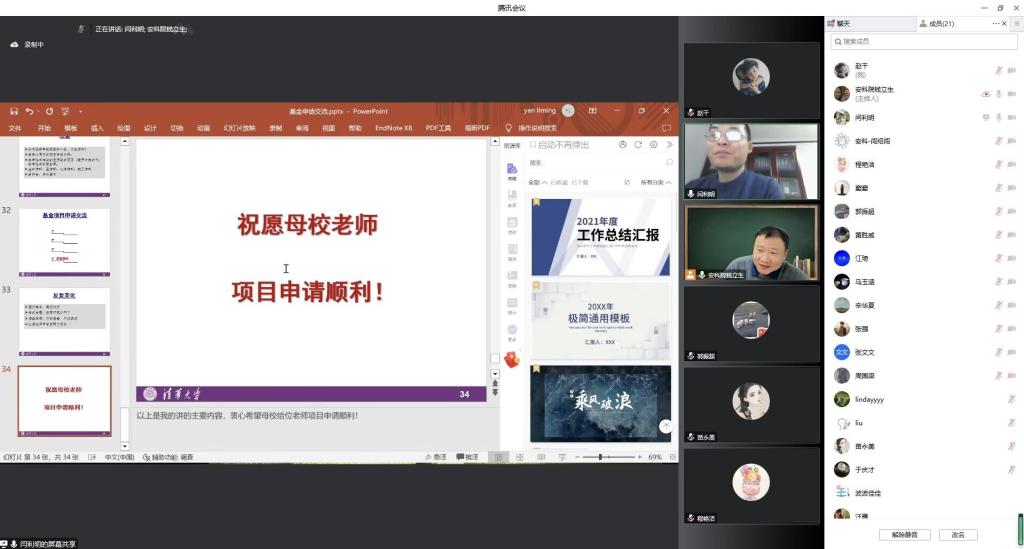Click the back-to-top arrow on templates

[665, 426]
